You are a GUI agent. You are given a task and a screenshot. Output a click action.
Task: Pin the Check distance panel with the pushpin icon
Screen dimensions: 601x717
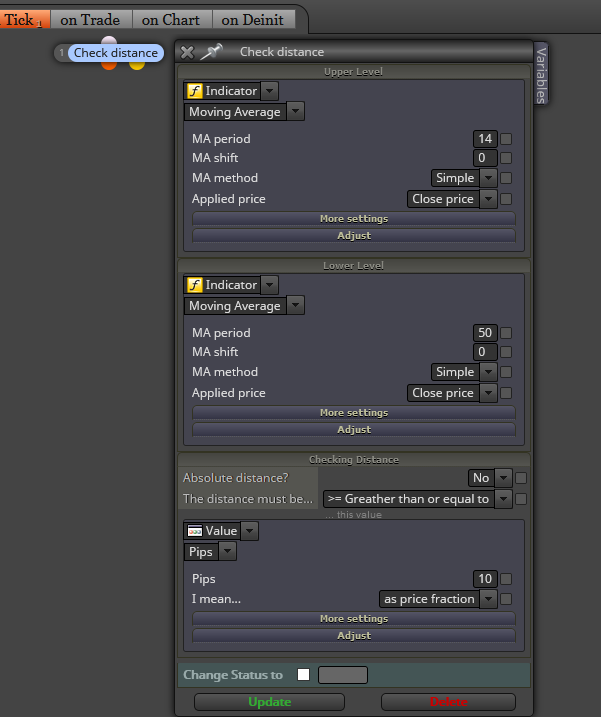(x=211, y=52)
